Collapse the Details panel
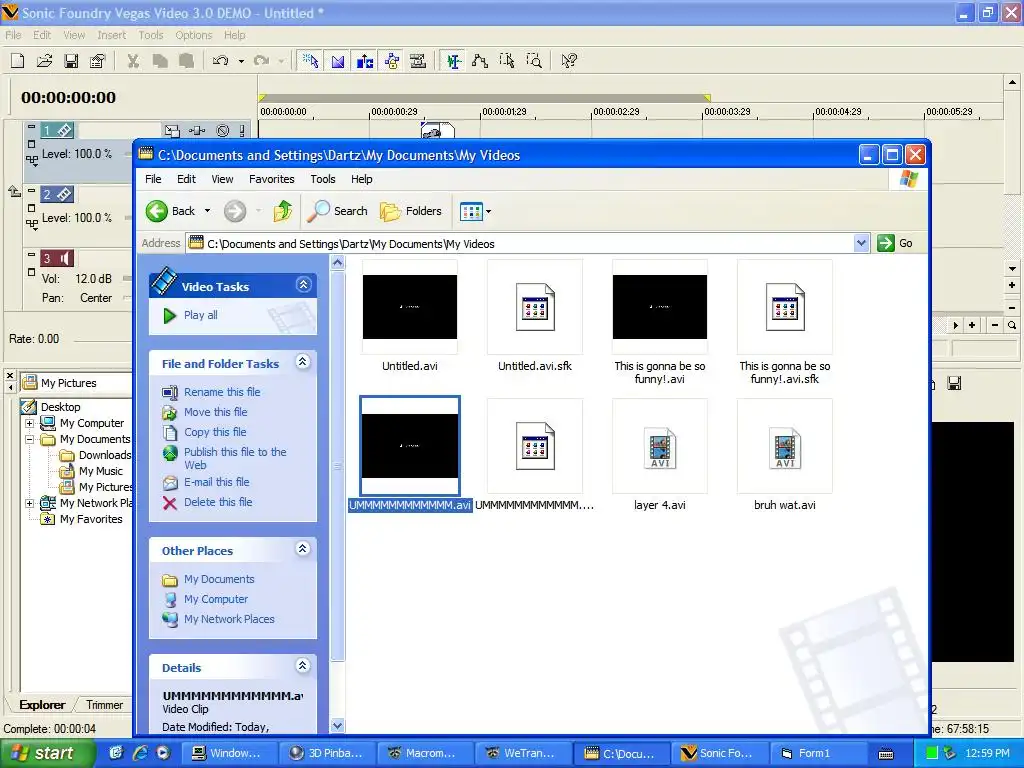This screenshot has height=768, width=1024. 302,665
